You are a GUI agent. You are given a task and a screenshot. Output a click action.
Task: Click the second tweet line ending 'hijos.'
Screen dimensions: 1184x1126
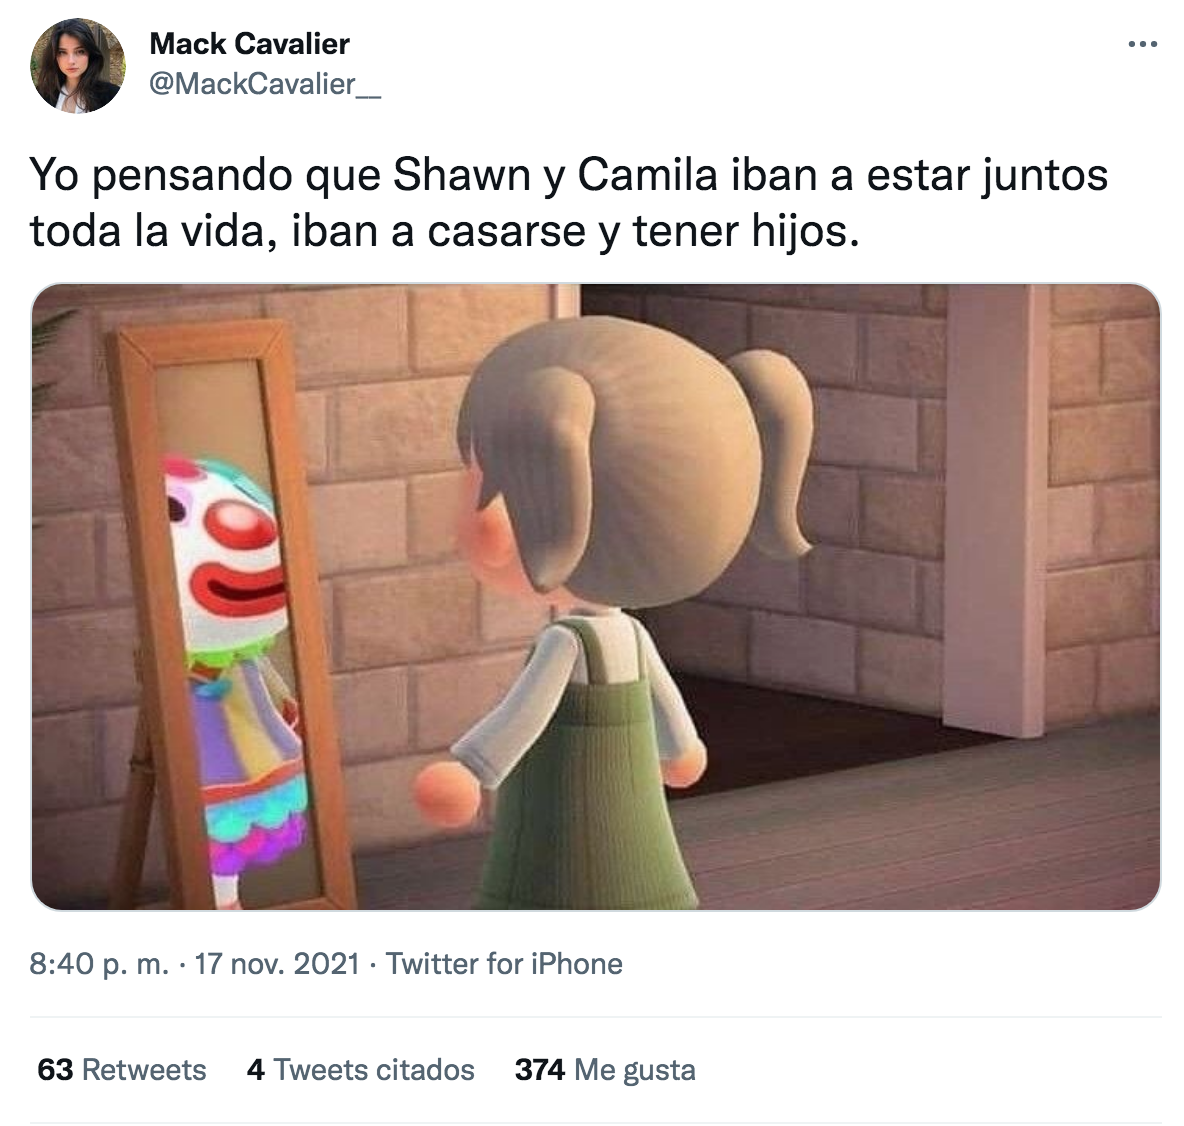point(445,230)
